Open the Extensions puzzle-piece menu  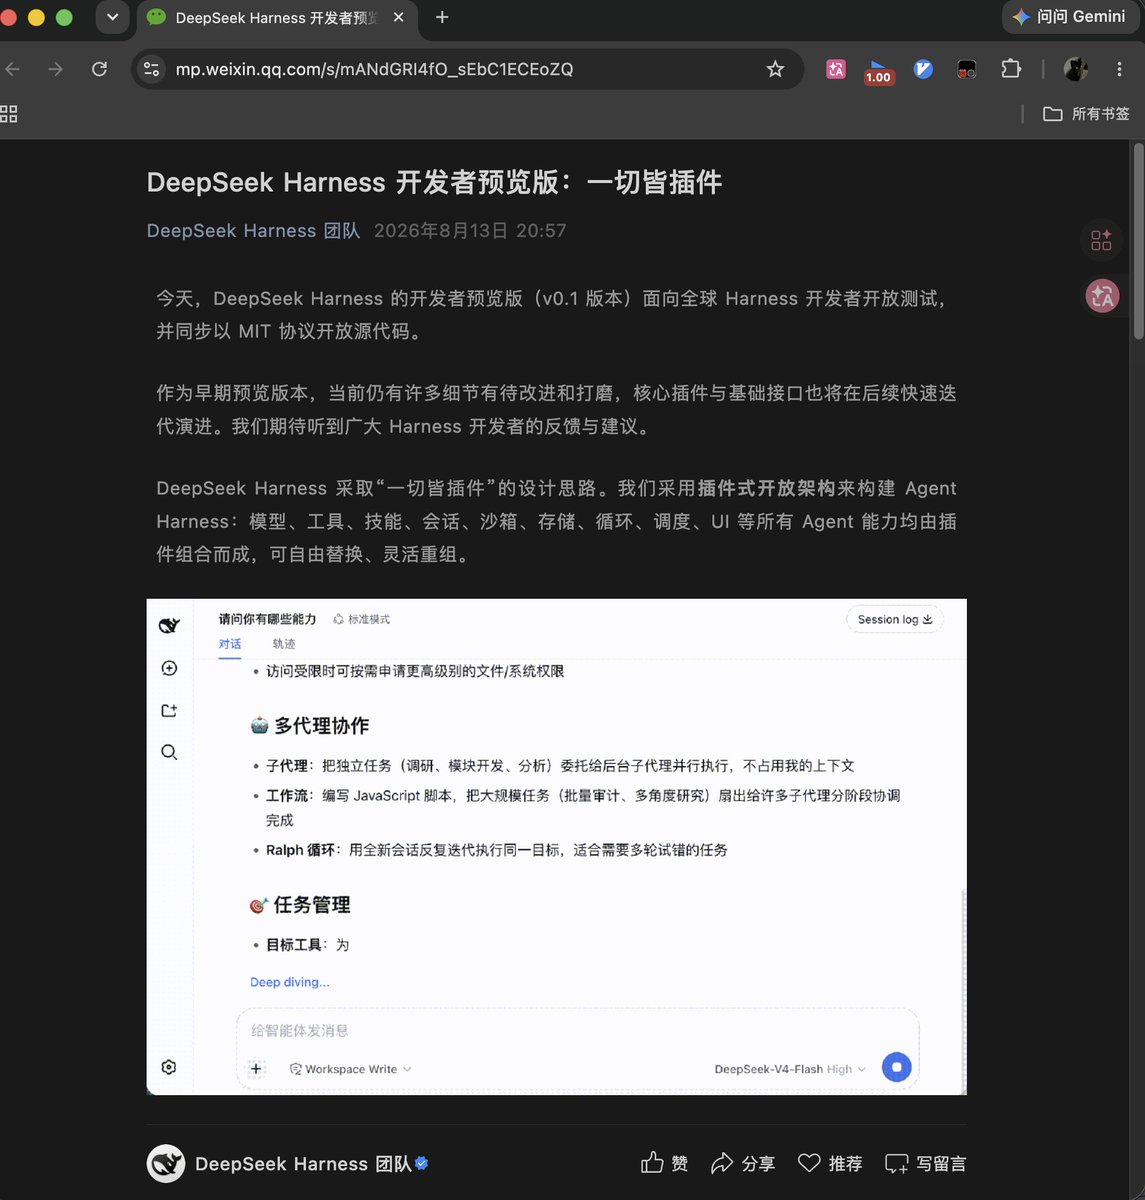pos(1011,69)
